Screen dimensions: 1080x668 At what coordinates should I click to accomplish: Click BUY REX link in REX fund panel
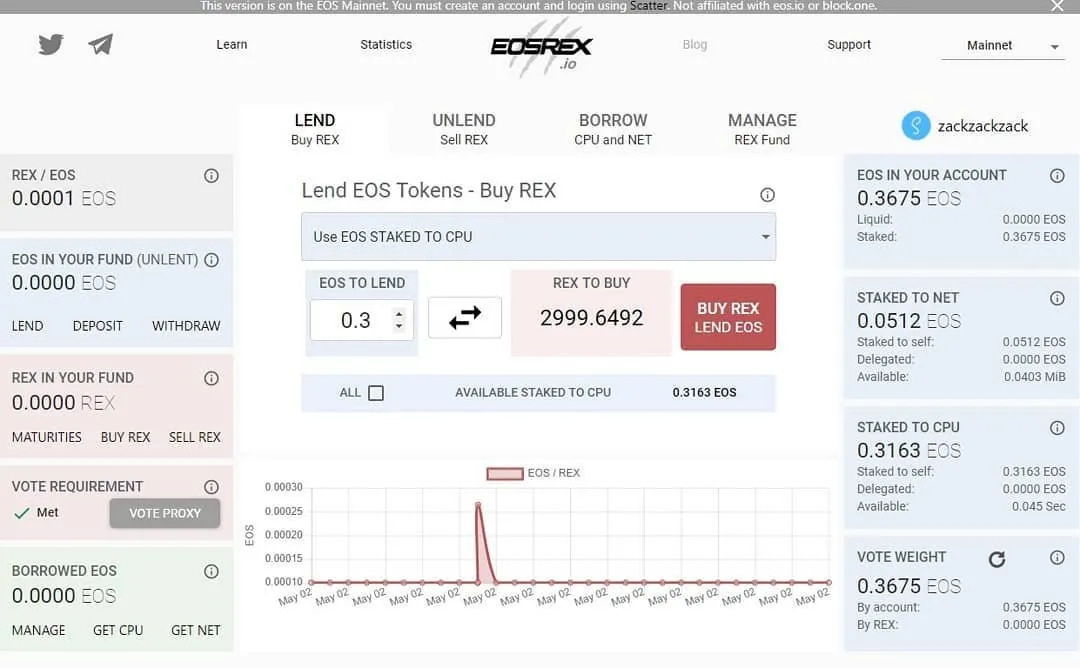tap(125, 437)
